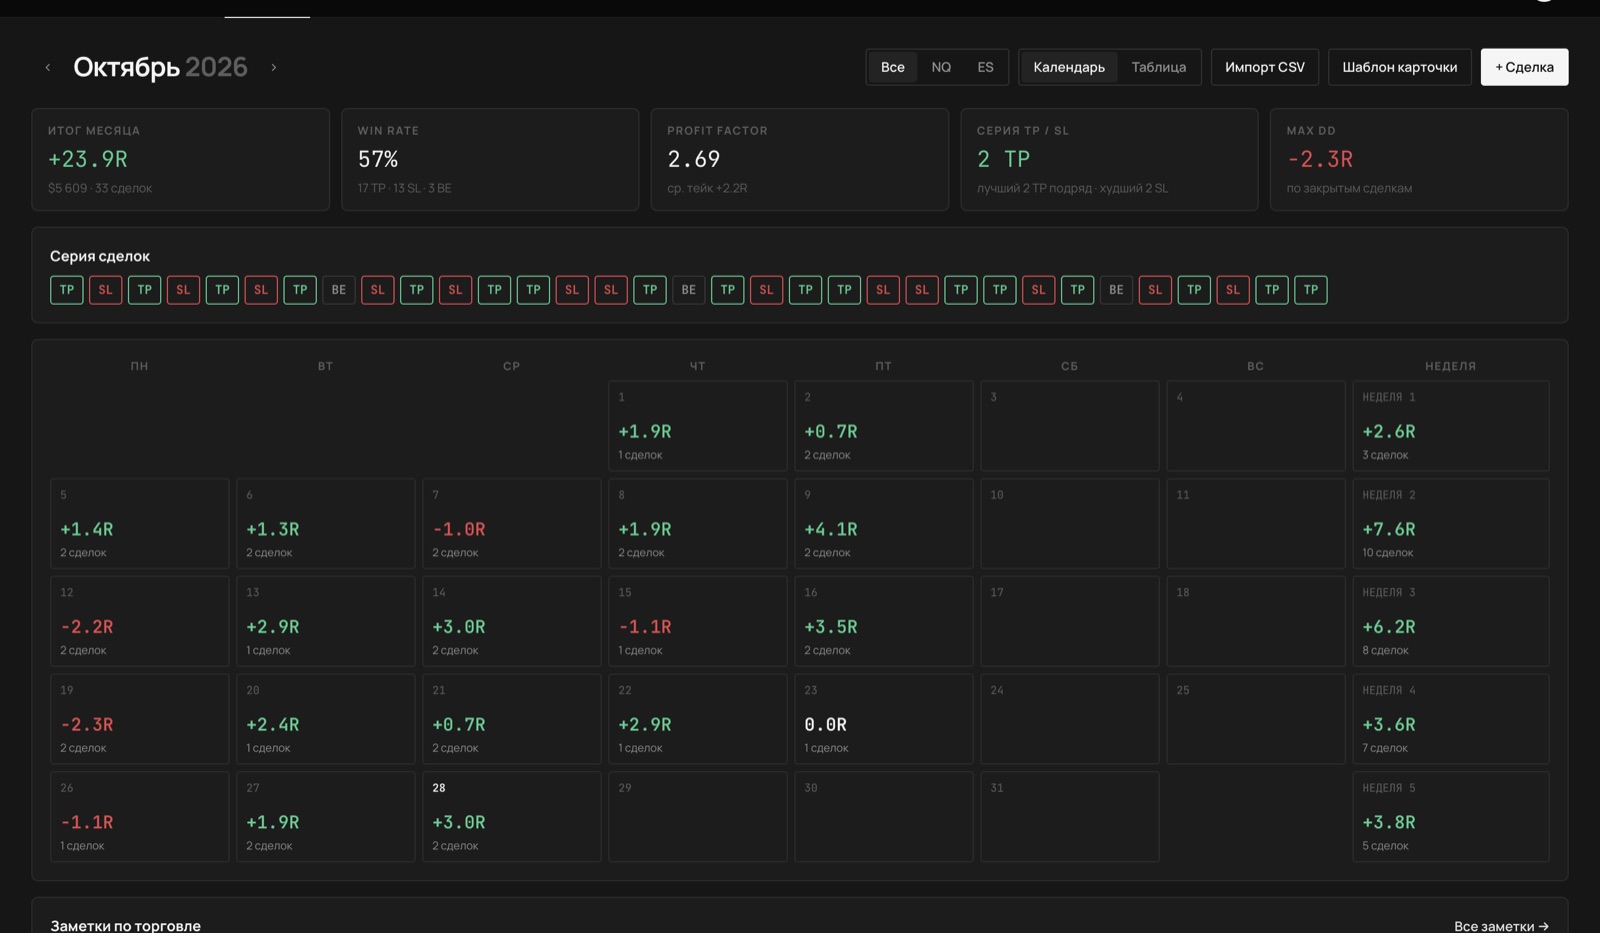
Task: Open October 7 day cell with -1.0R
Action: click(512, 524)
